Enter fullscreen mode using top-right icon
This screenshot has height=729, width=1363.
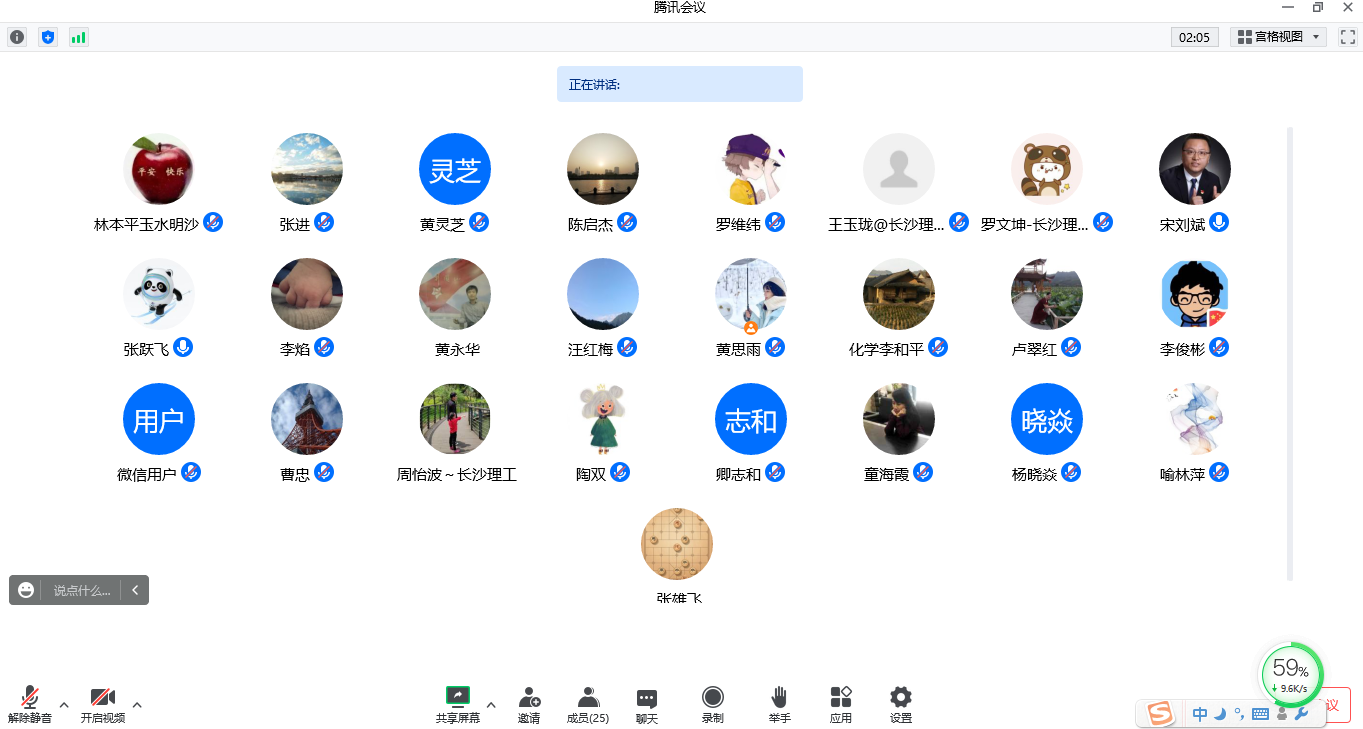point(1347,37)
